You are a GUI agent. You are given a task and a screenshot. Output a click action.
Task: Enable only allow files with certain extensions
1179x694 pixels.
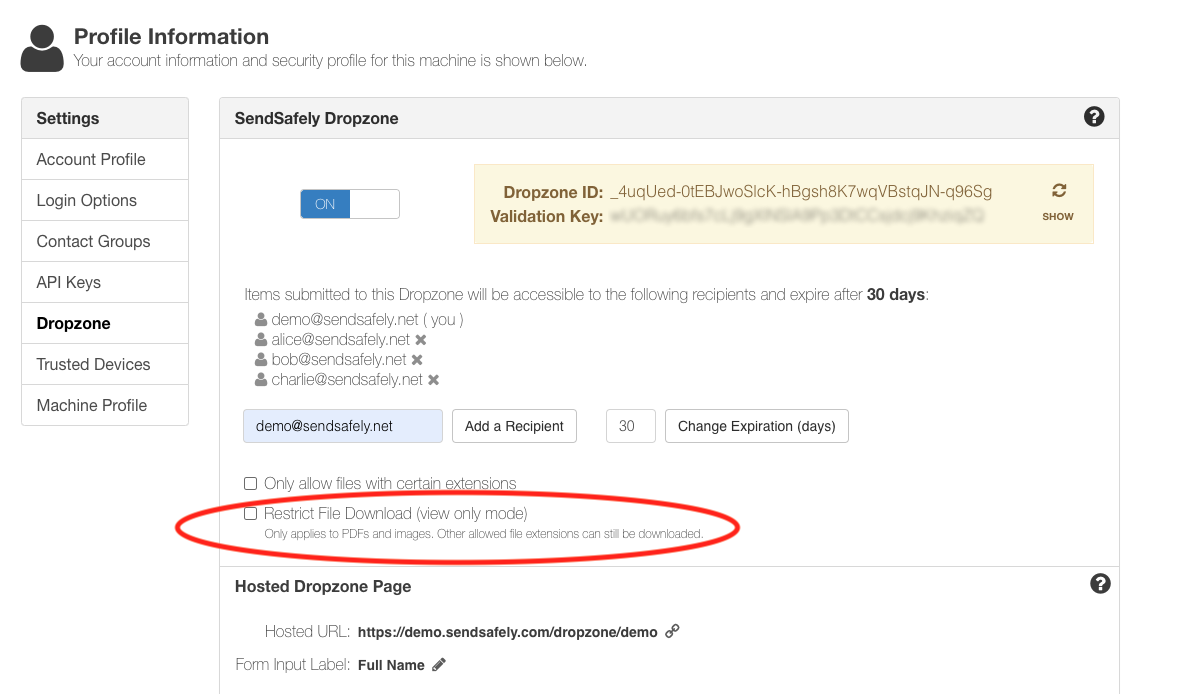click(x=250, y=483)
